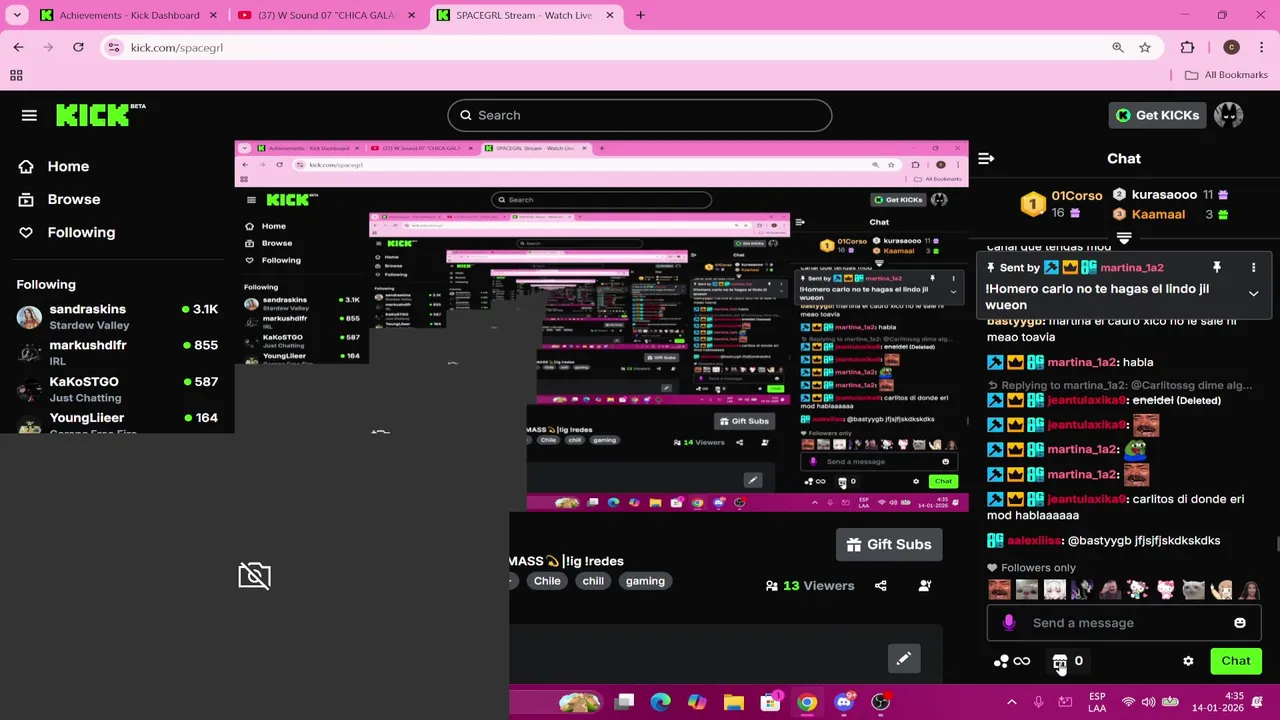Collapse the chat panel with arrow icon
This screenshot has height=720, width=1280.
(986, 159)
